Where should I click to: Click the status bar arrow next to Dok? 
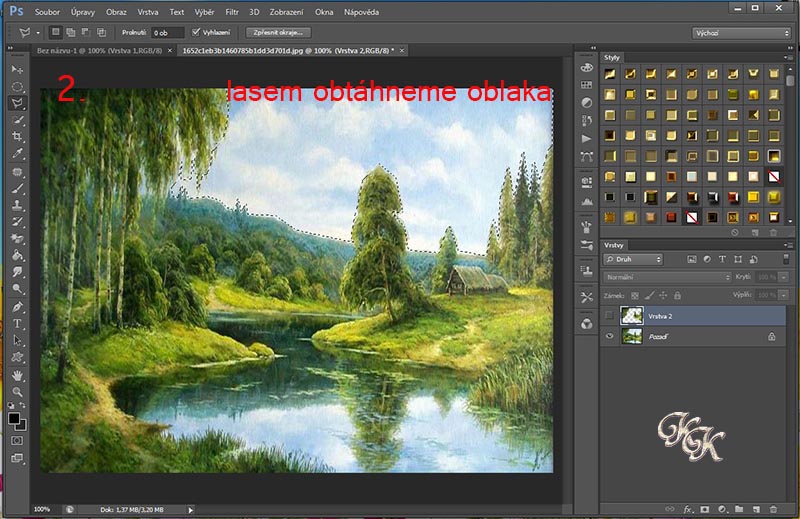pyautogui.click(x=191, y=509)
